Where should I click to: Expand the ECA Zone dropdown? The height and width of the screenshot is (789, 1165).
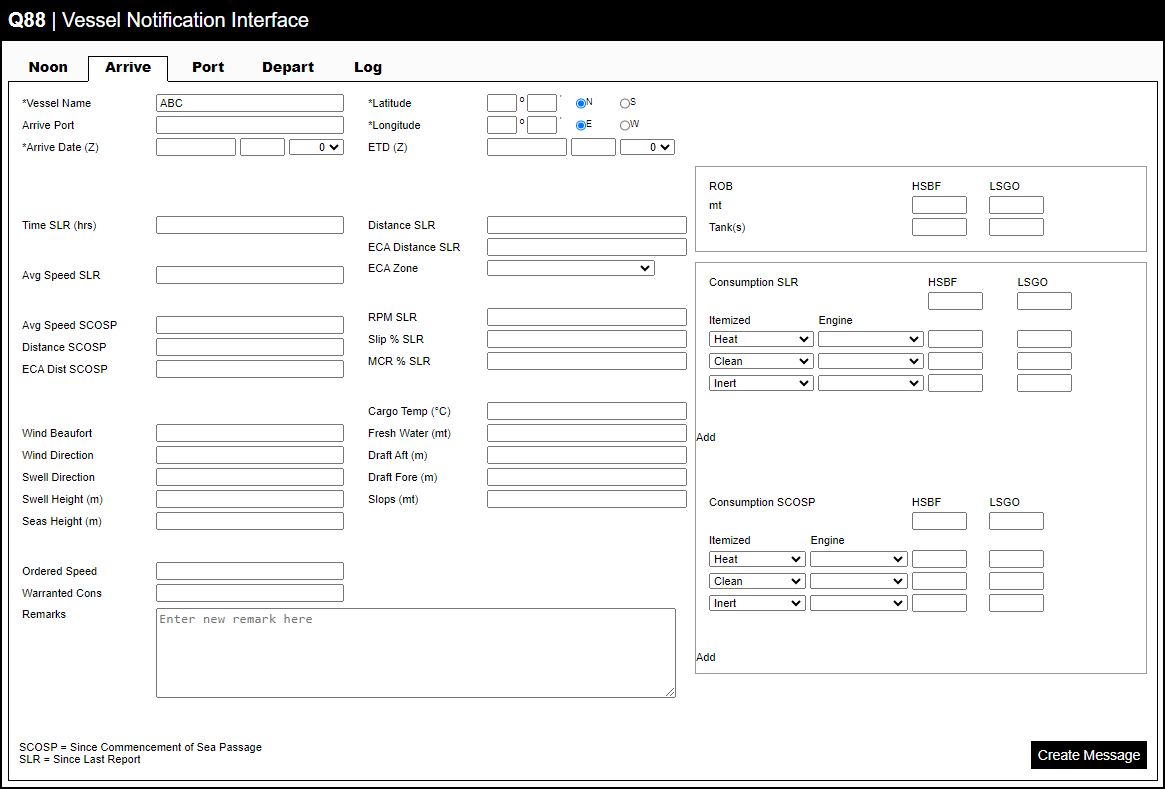pyautogui.click(x=570, y=268)
